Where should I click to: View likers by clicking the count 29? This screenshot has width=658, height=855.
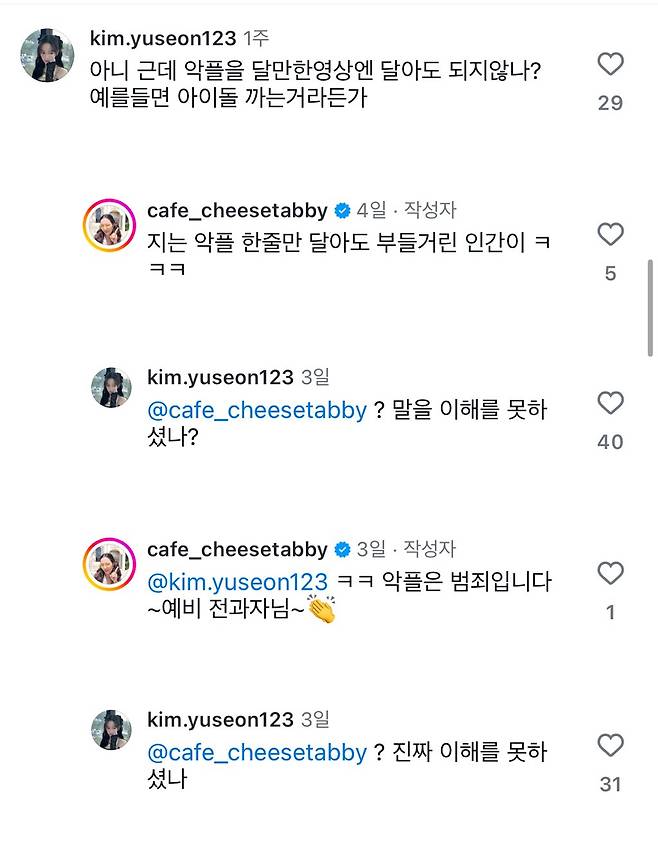click(x=611, y=100)
